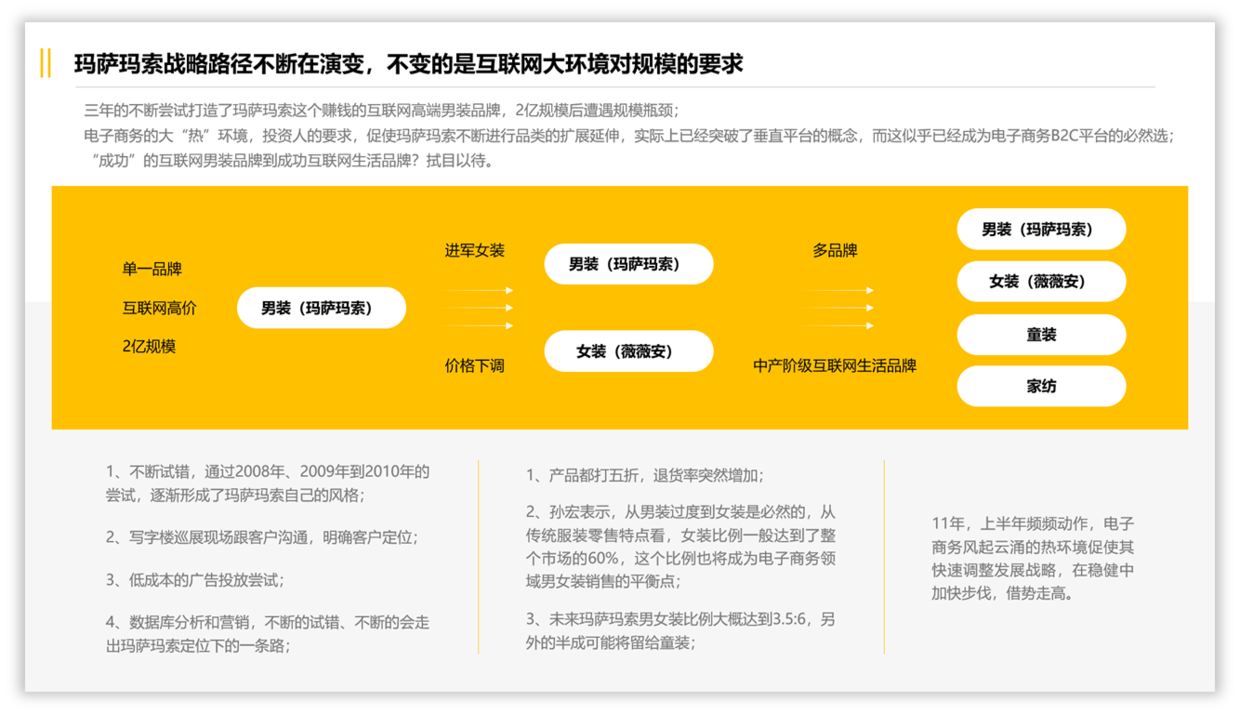Click the 单一品牌 label
The width and height of the screenshot is (1240, 714).
coord(152,269)
